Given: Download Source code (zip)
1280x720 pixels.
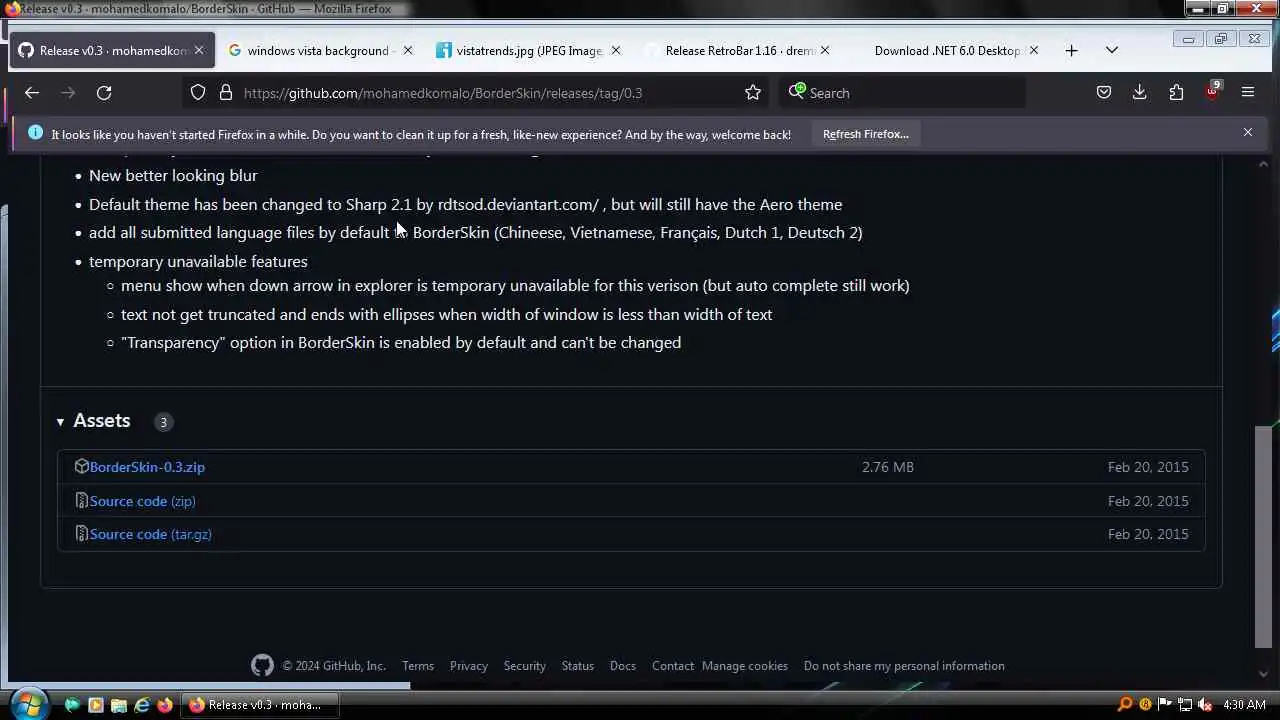Looking at the screenshot, I should (x=142, y=501).
